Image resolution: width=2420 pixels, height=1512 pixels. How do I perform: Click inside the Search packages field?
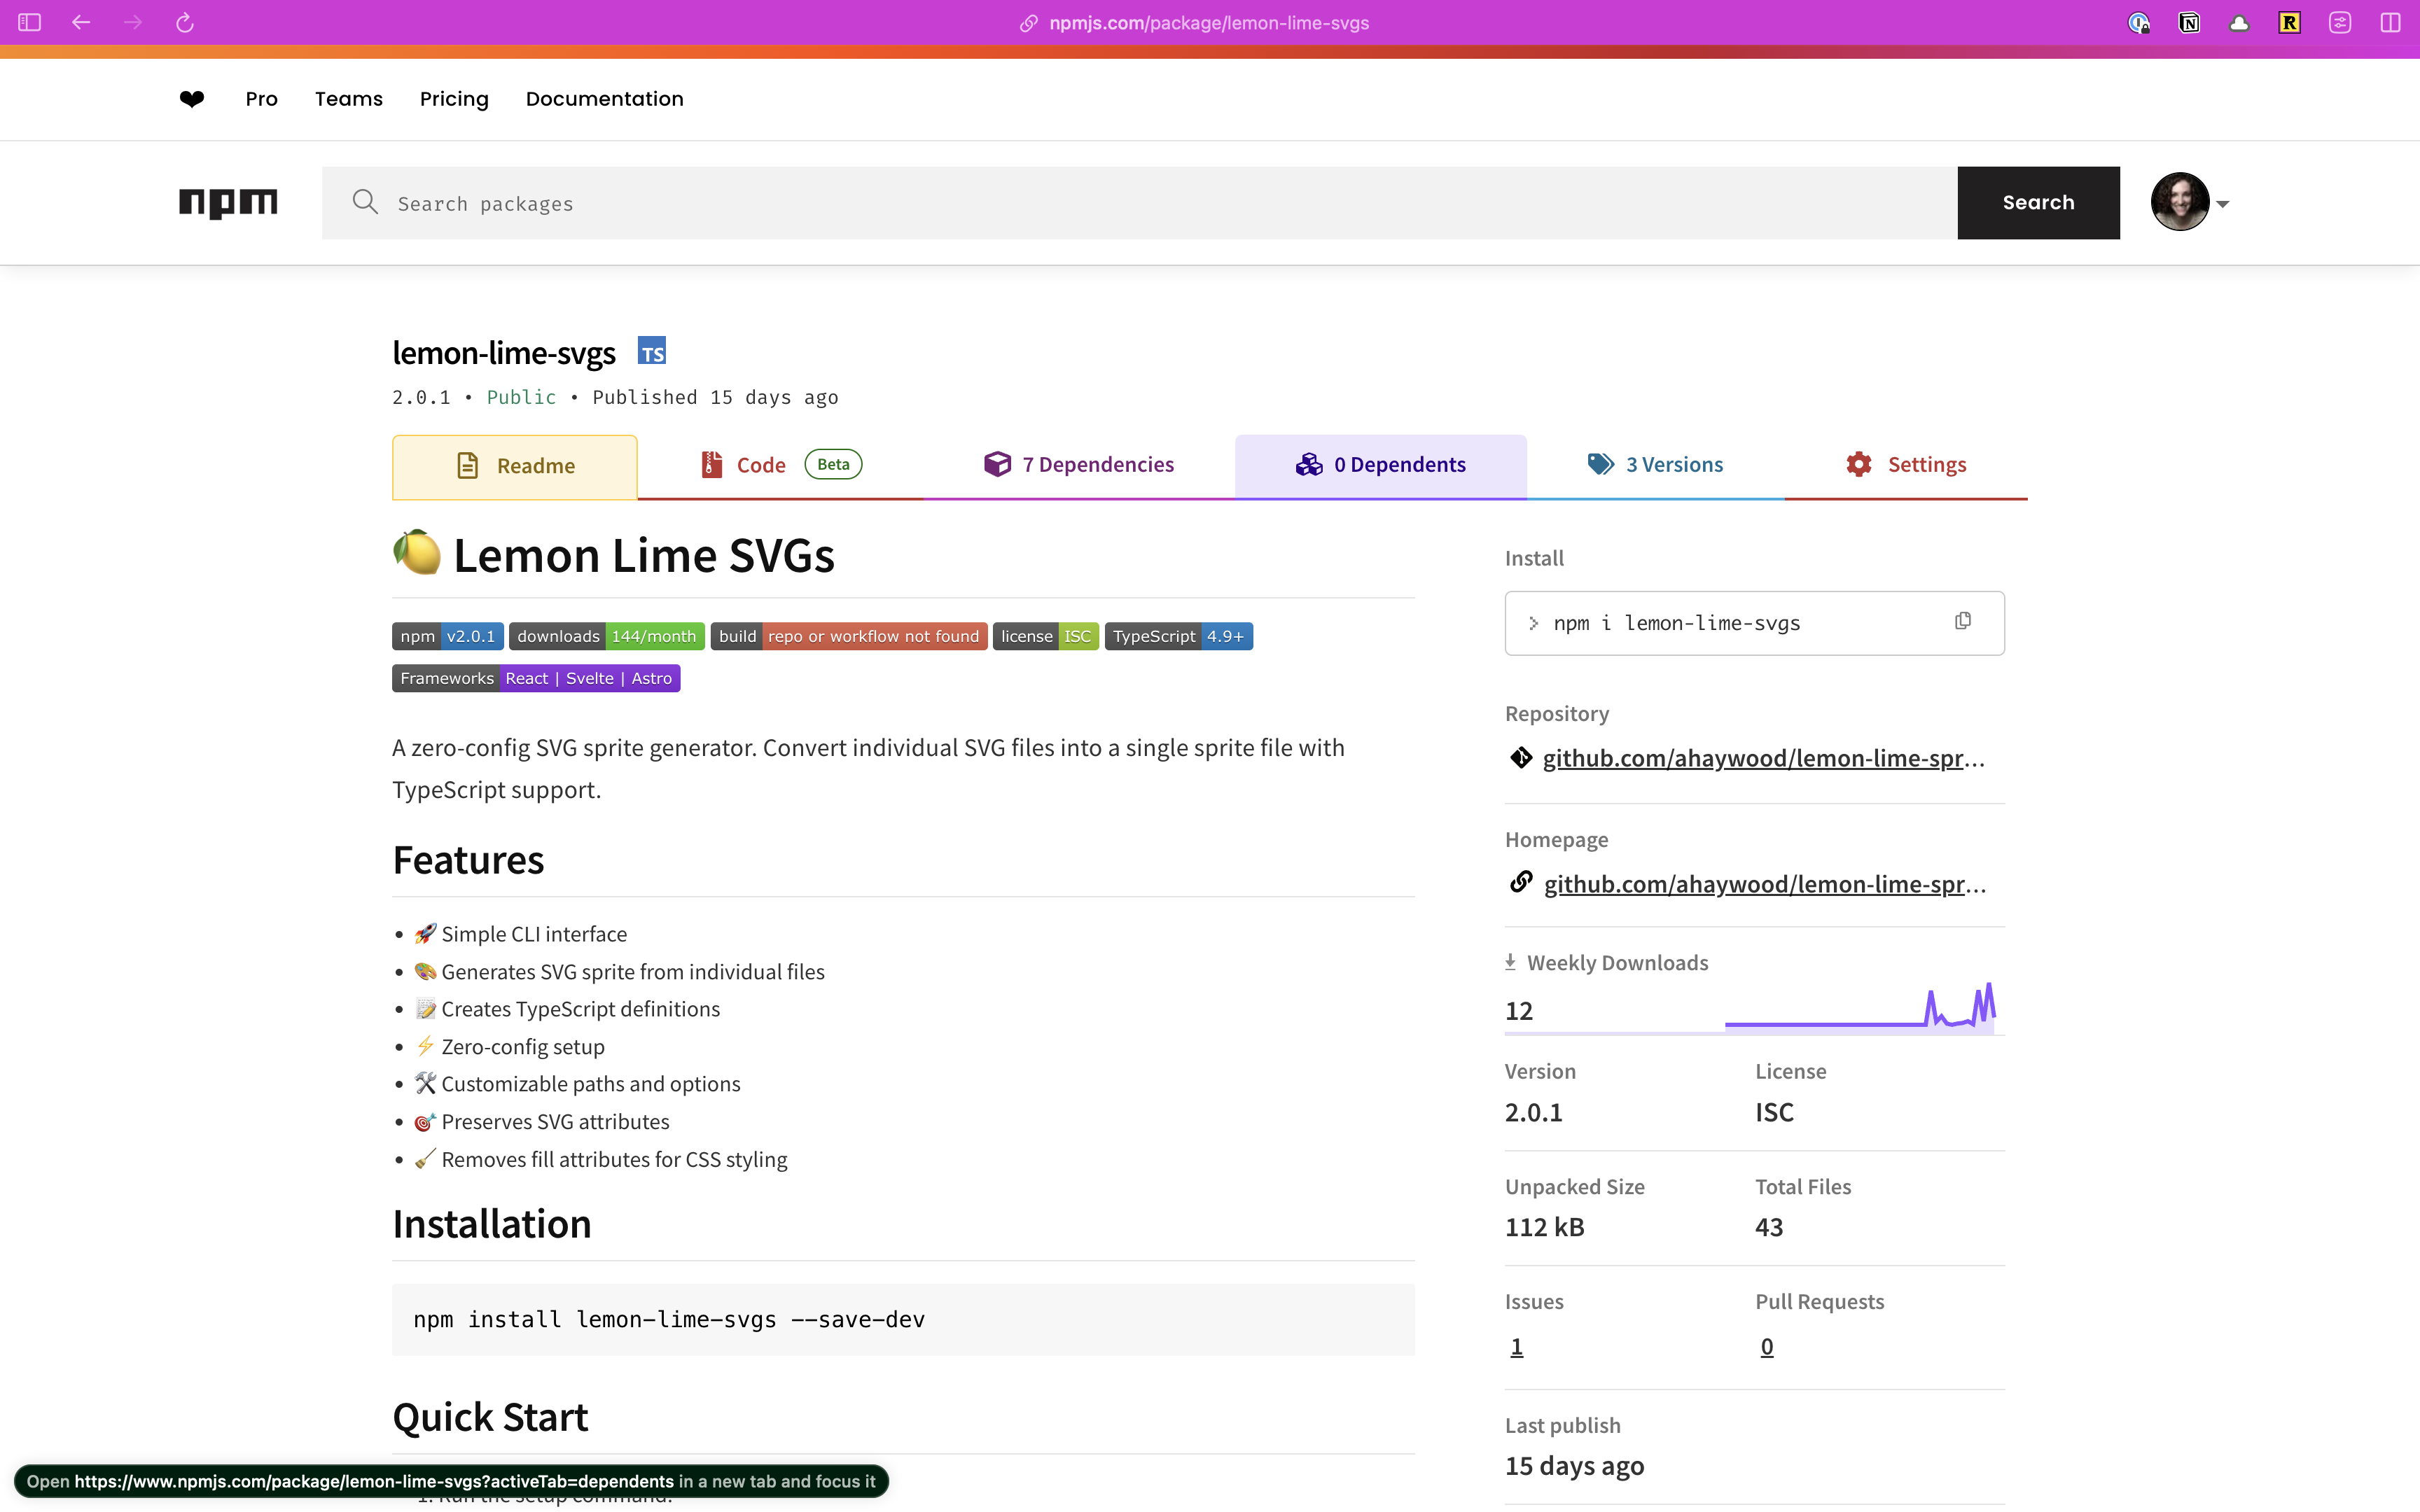[x=700, y=203]
